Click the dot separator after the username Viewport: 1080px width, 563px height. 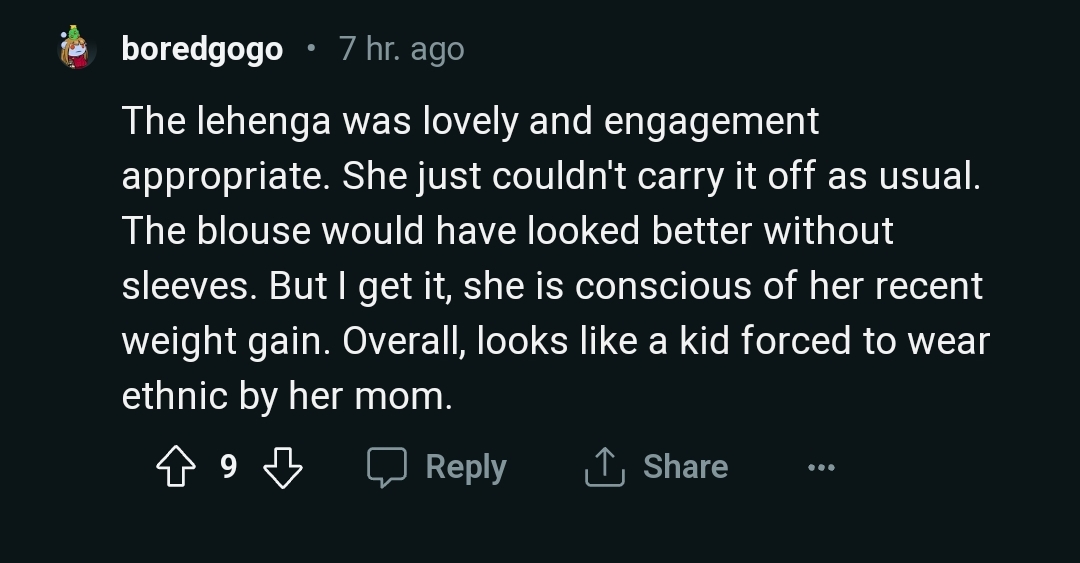point(311,48)
